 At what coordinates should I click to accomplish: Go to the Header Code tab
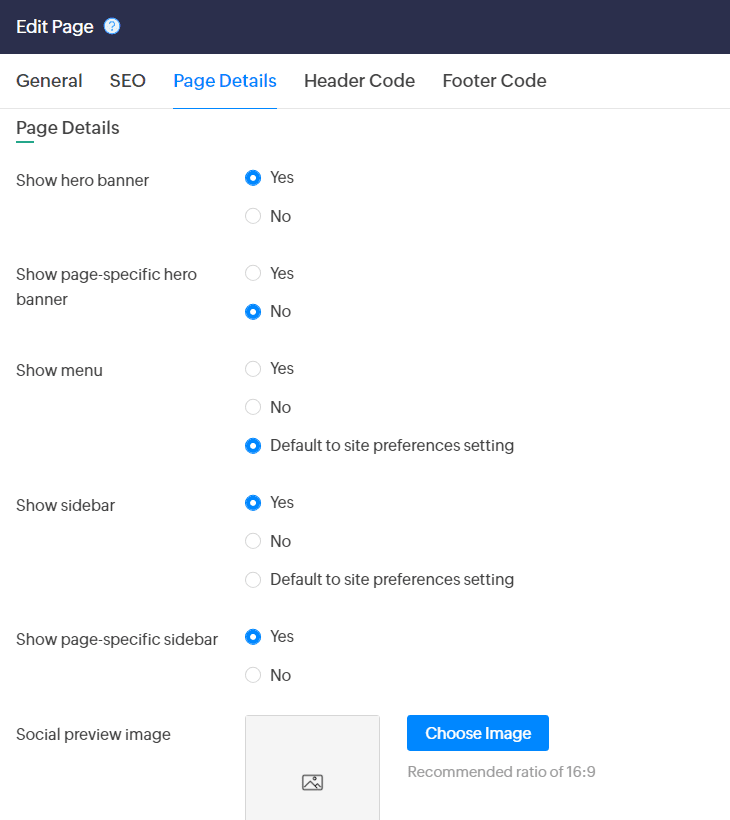click(359, 81)
